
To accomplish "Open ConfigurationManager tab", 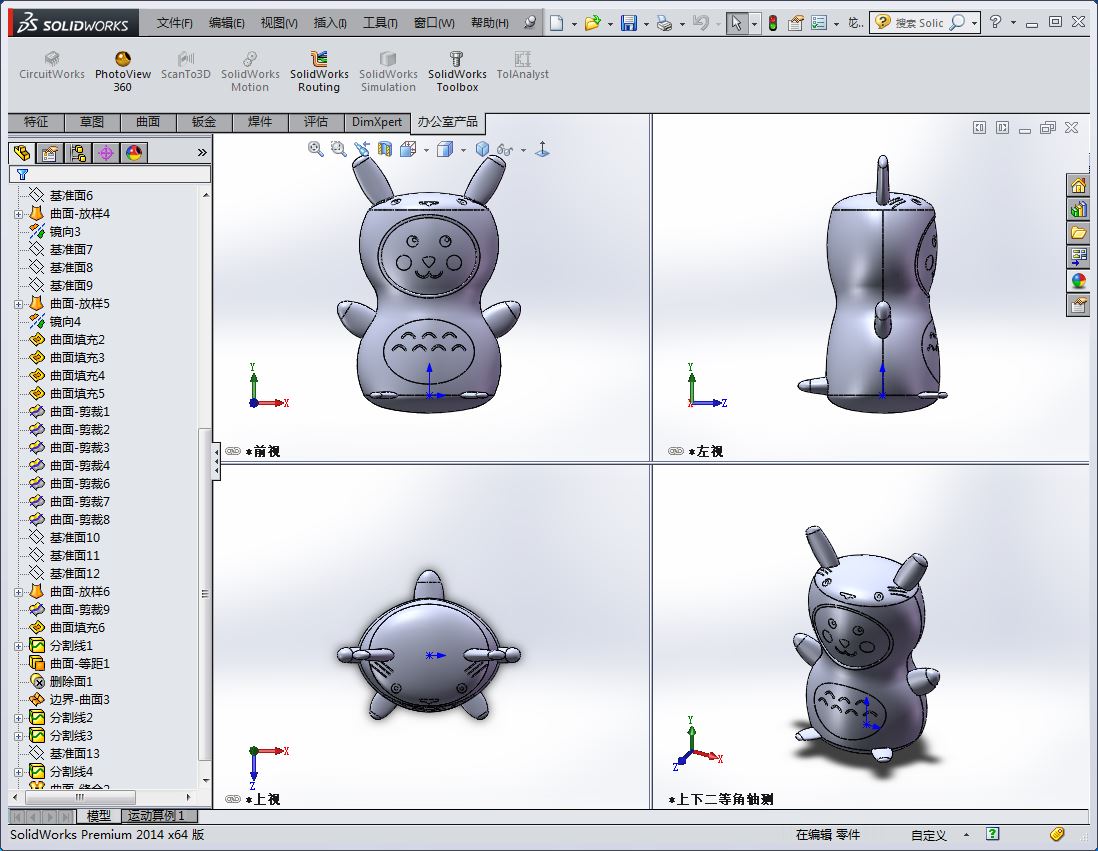I will click(x=78, y=153).
